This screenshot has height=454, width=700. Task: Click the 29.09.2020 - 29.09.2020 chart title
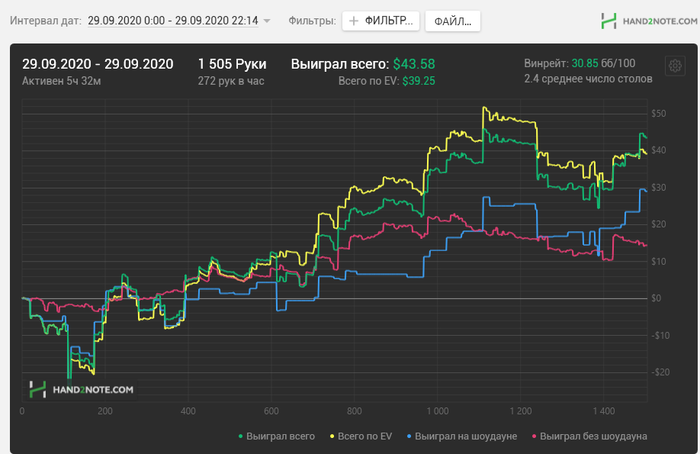pyautogui.click(x=98, y=64)
